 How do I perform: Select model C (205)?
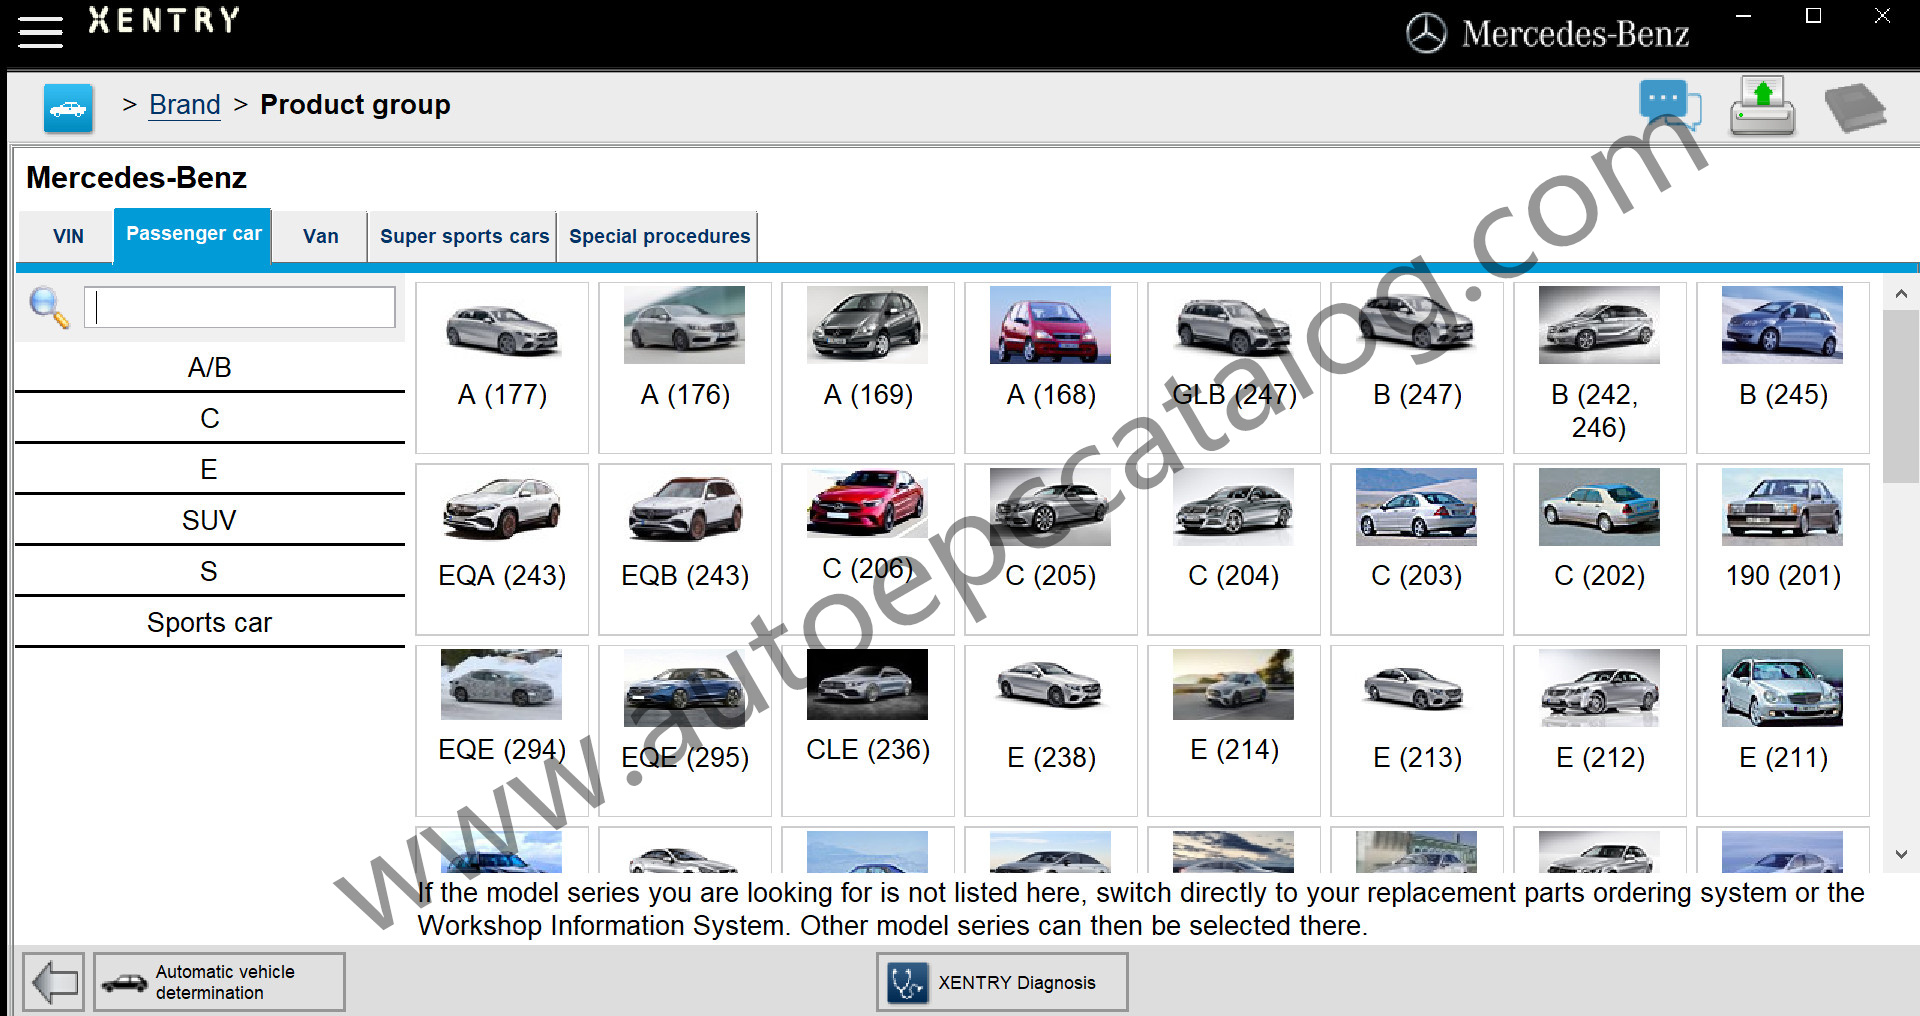1051,549
